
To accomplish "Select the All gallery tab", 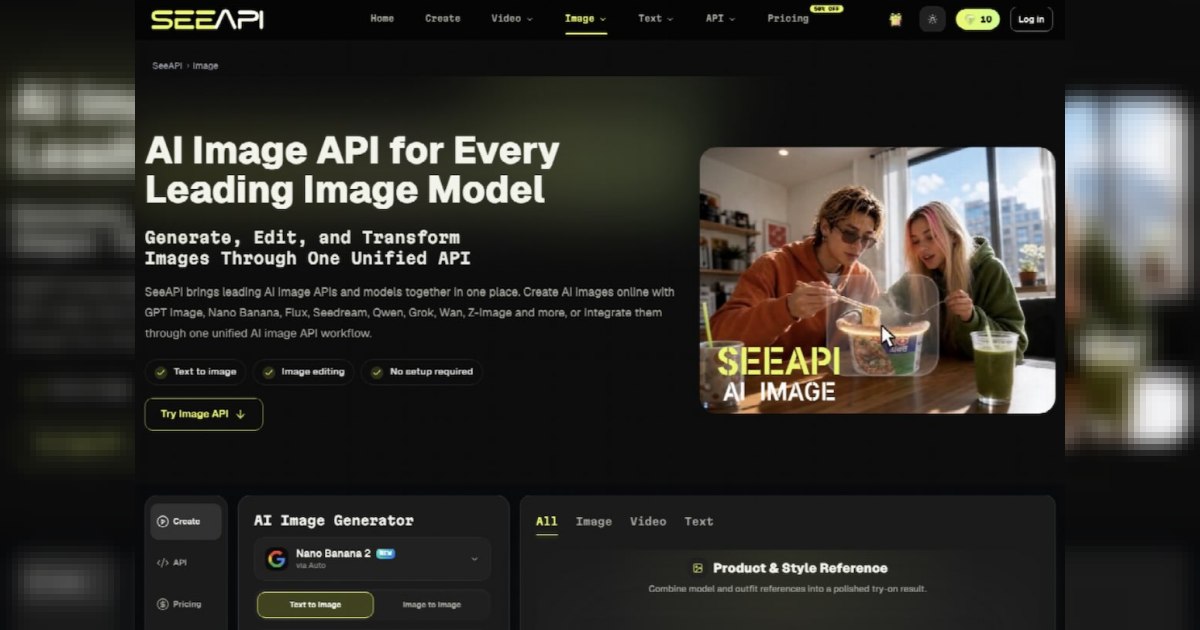I will tap(547, 521).
